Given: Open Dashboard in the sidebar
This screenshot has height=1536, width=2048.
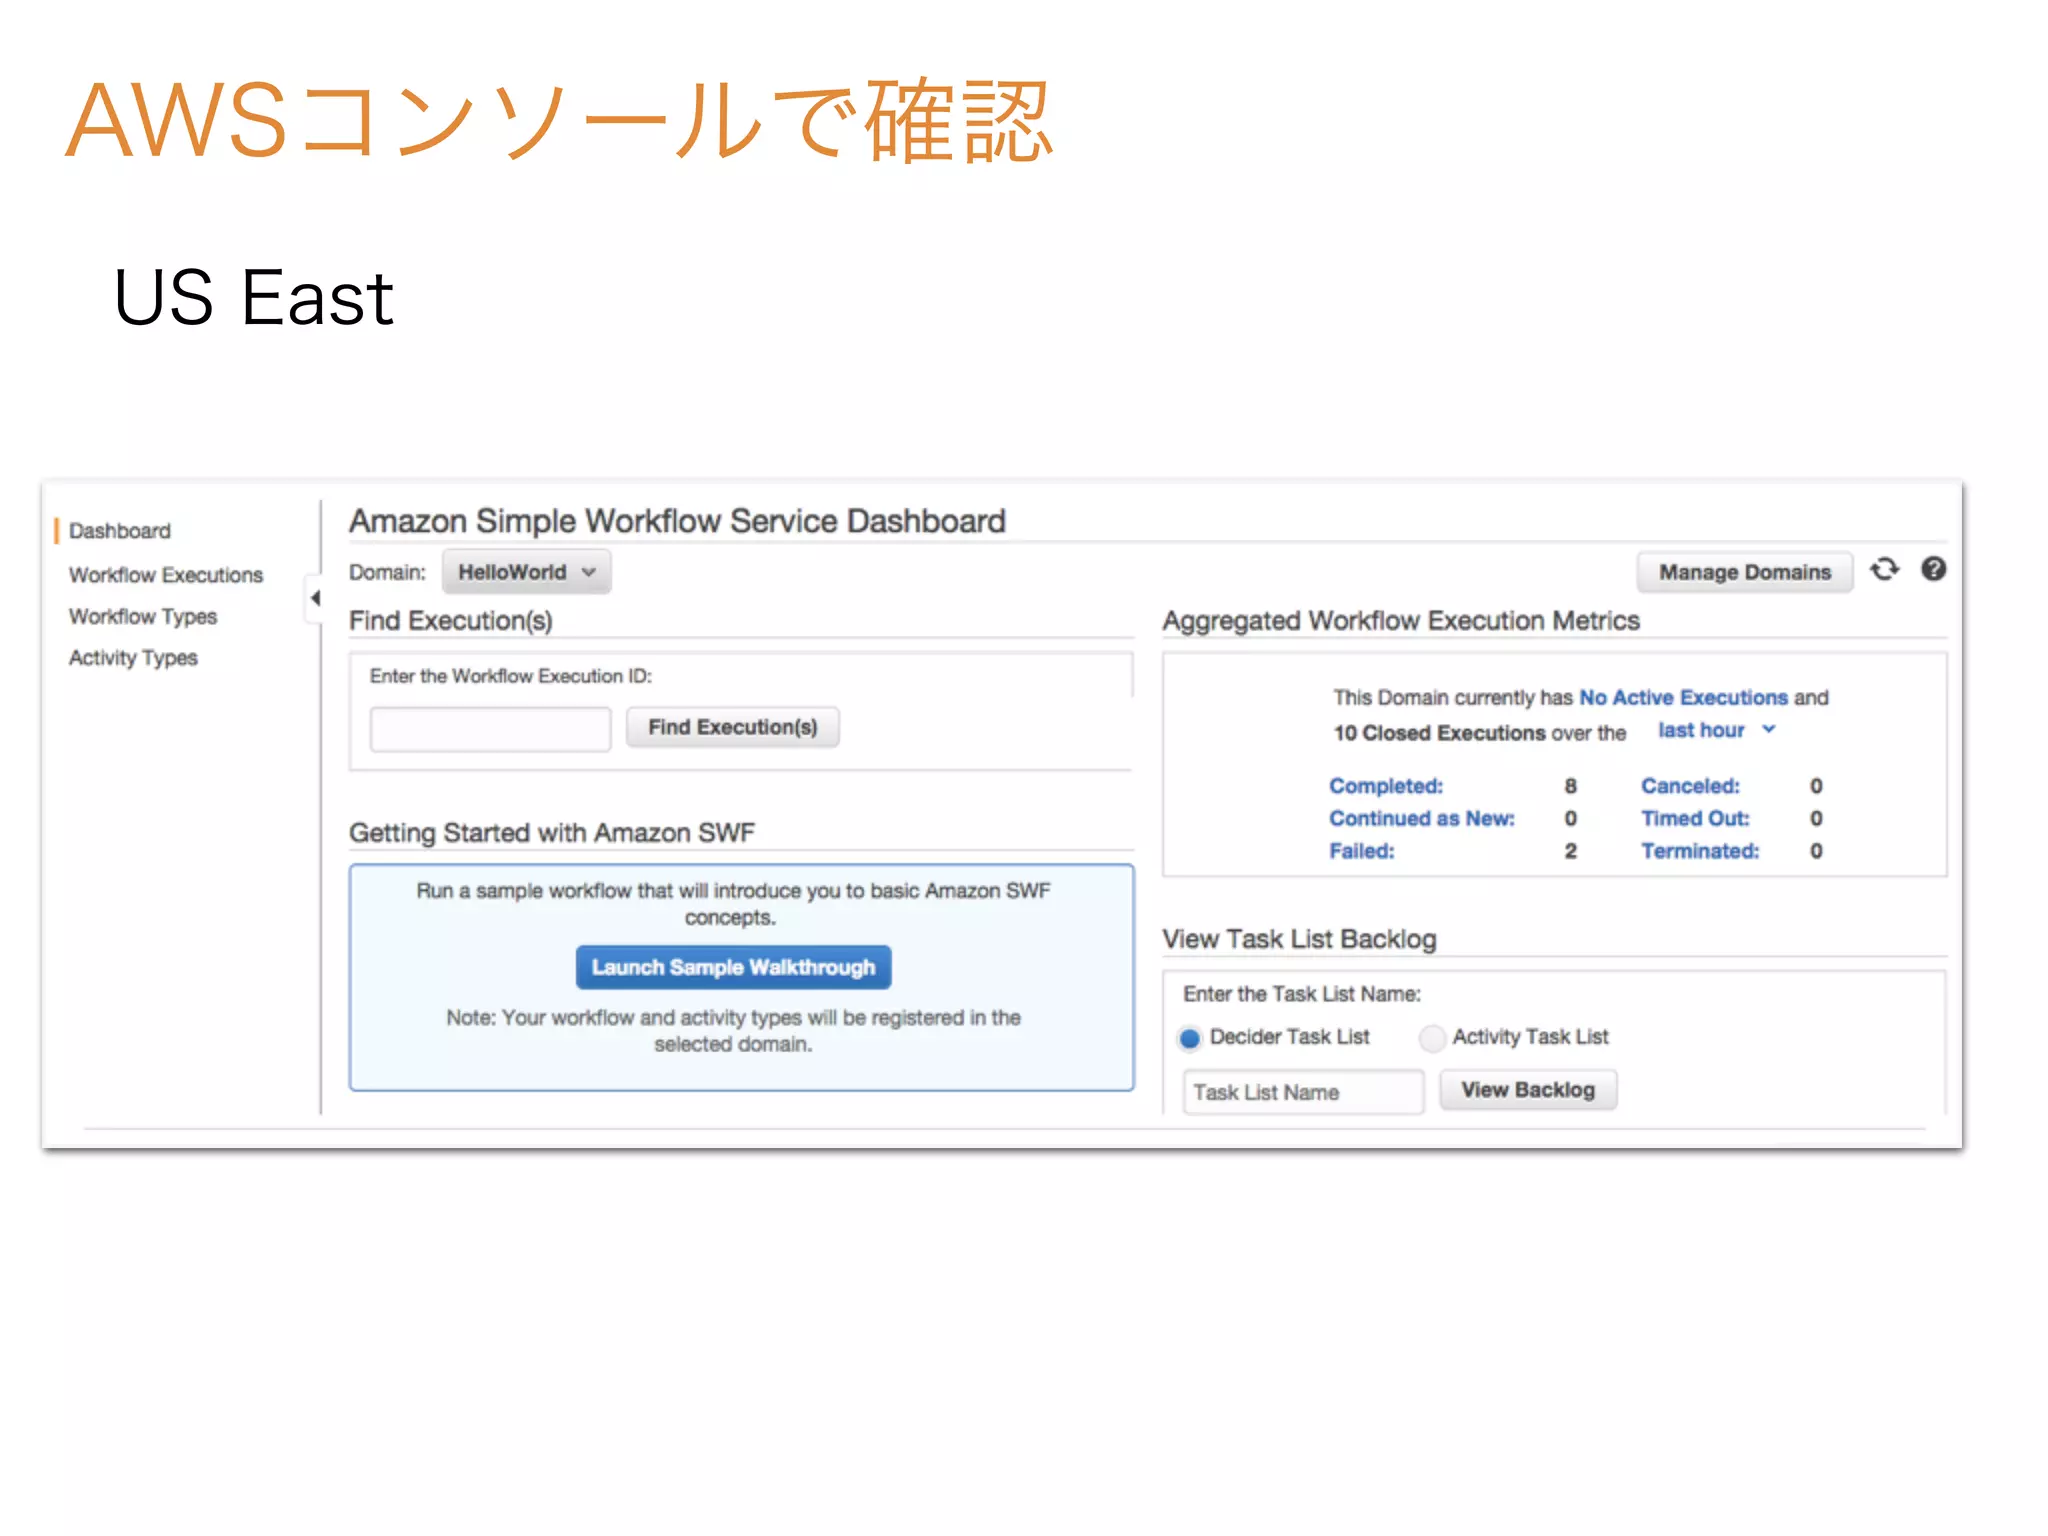Looking at the screenshot, I should point(120,531).
